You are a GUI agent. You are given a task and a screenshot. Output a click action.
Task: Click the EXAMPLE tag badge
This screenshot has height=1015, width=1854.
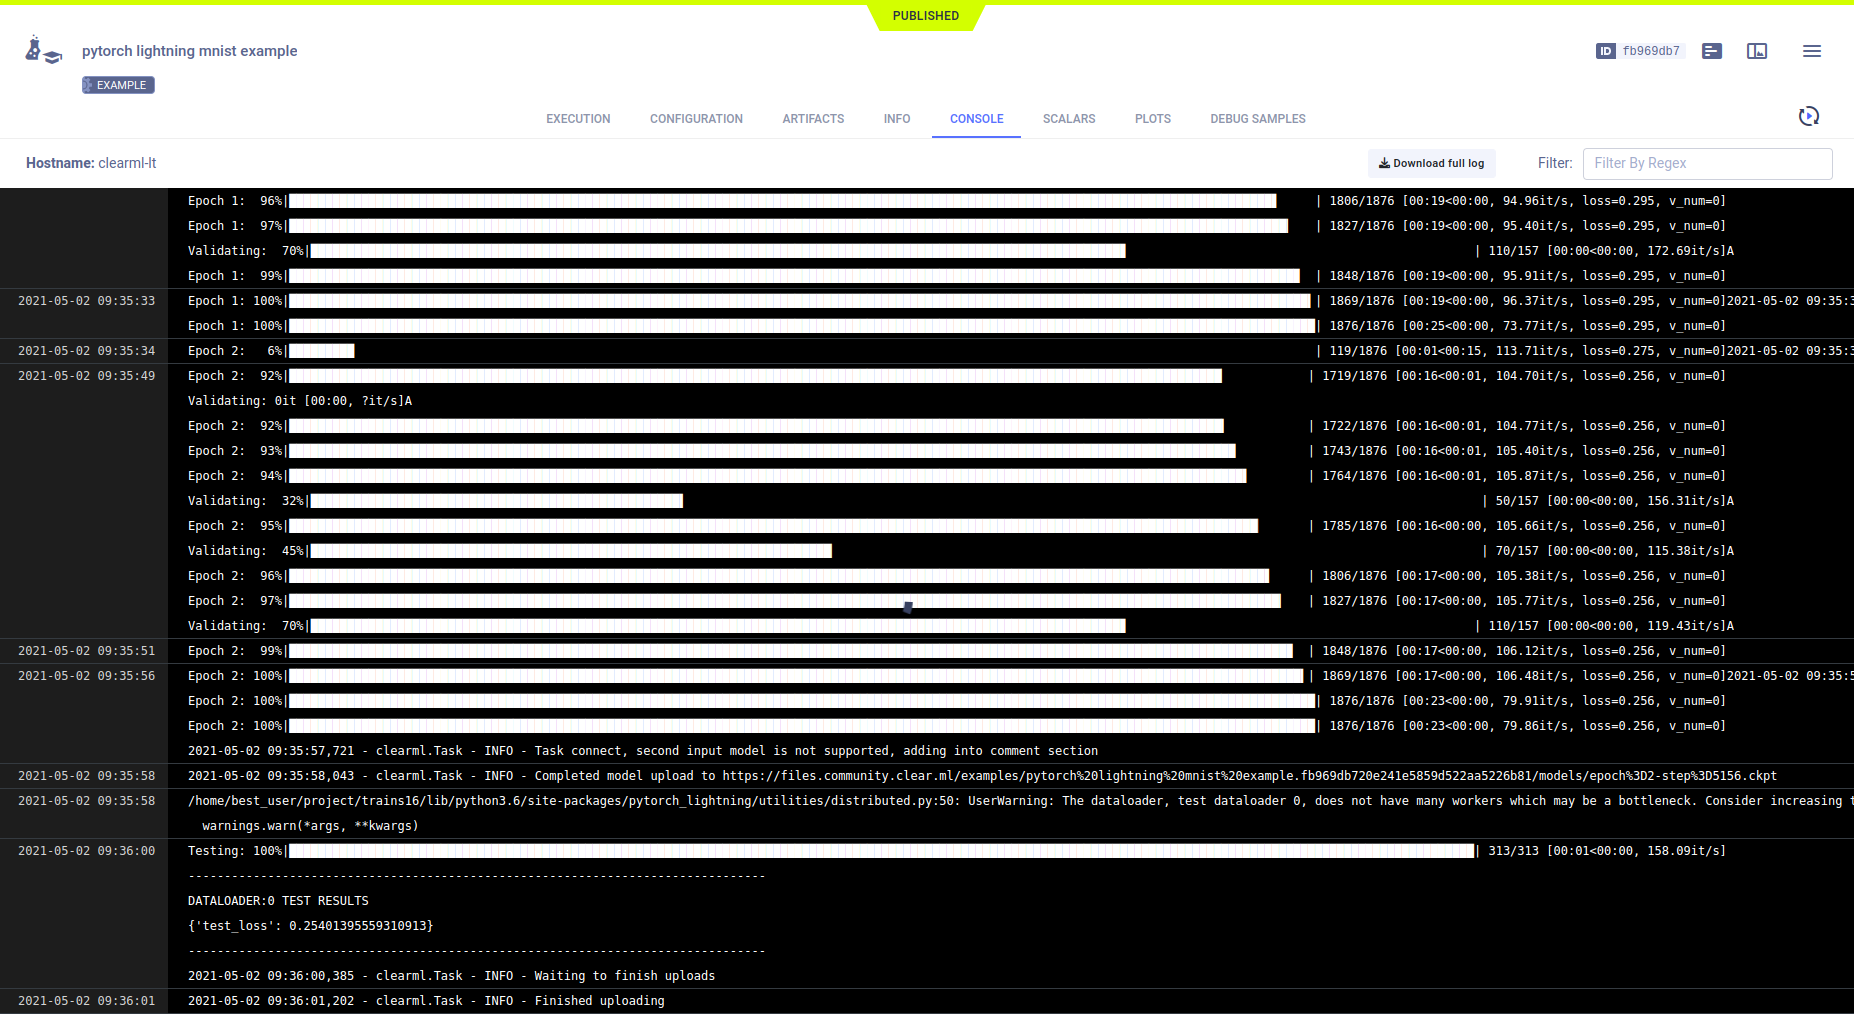pyautogui.click(x=118, y=85)
